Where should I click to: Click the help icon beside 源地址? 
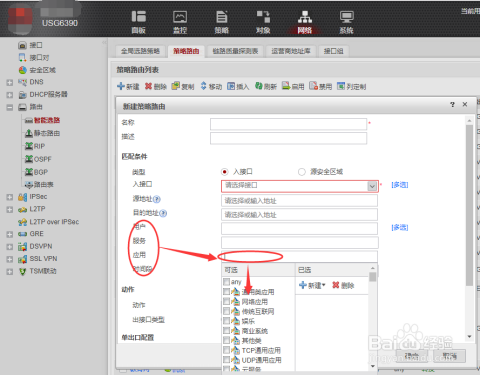point(157,199)
